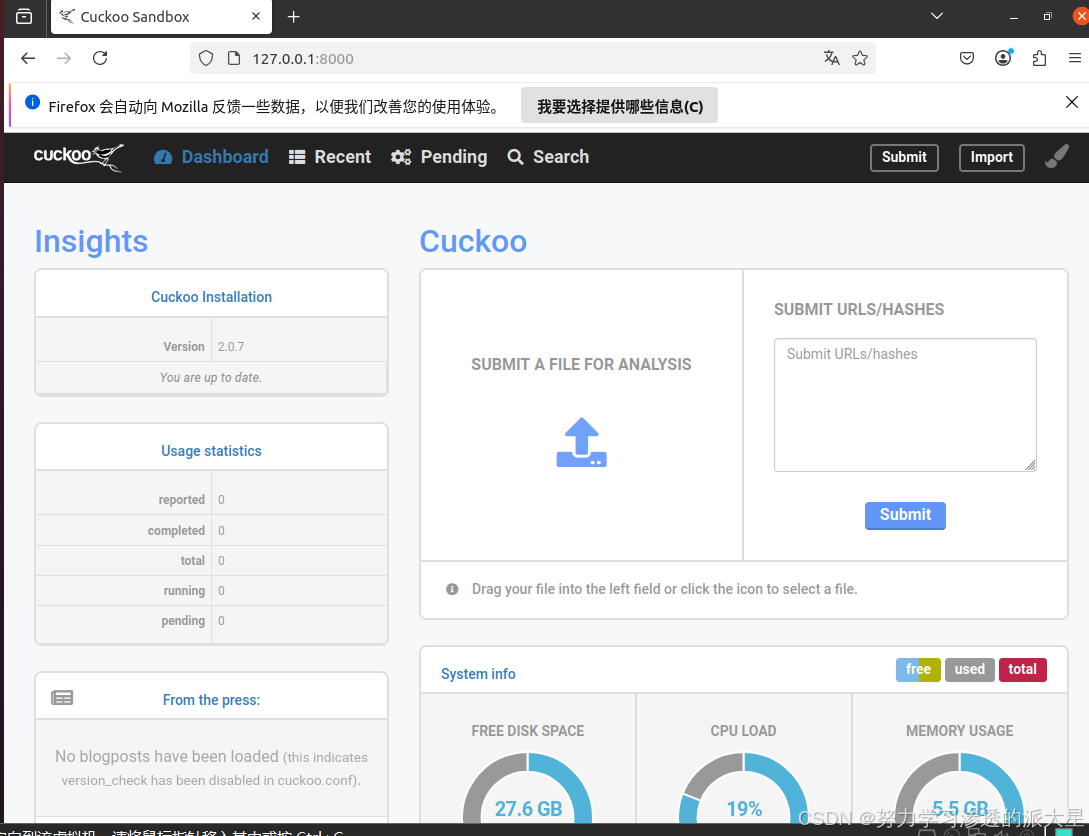This screenshot has height=836, width=1089.
Task: Click the 'You are up to date.' text
Action: coord(210,378)
